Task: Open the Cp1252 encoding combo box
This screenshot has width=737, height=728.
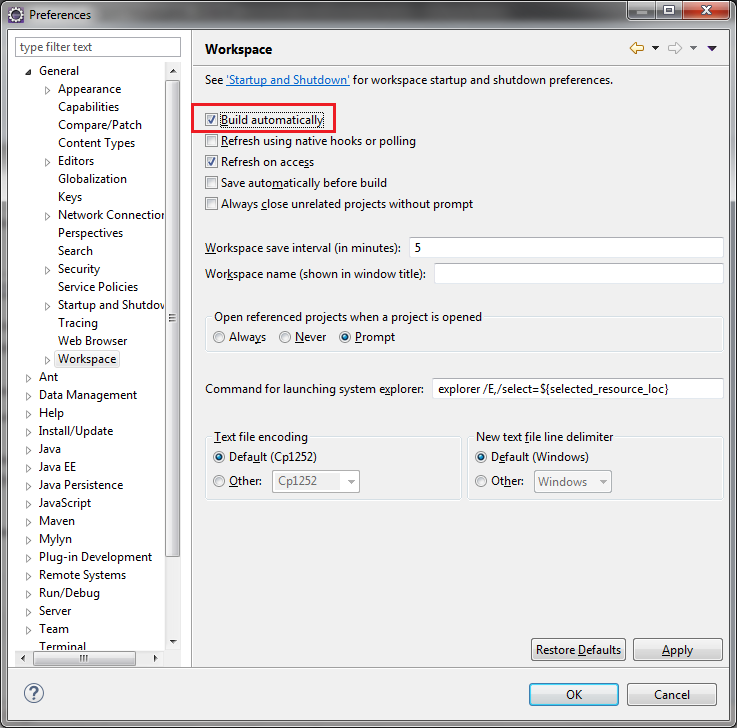Action: (316, 481)
